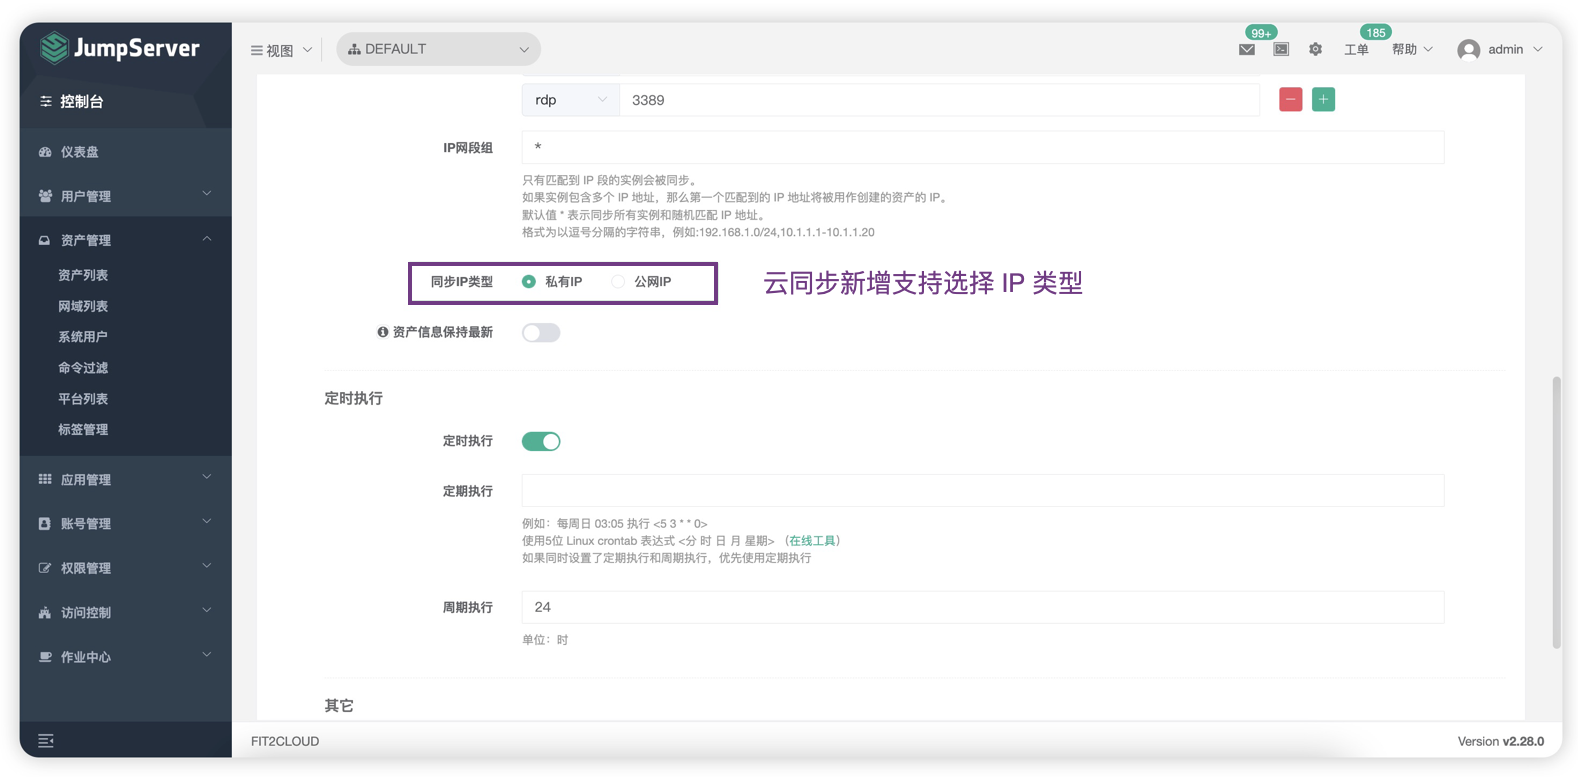Remove the rdp protocol row with minus button
Screen dimensions: 1578x780
tap(1290, 100)
